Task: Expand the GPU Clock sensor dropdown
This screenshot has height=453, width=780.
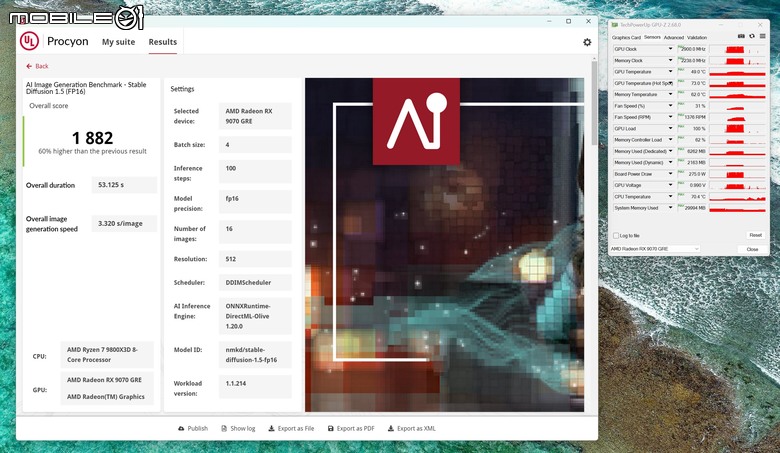Action: point(671,49)
